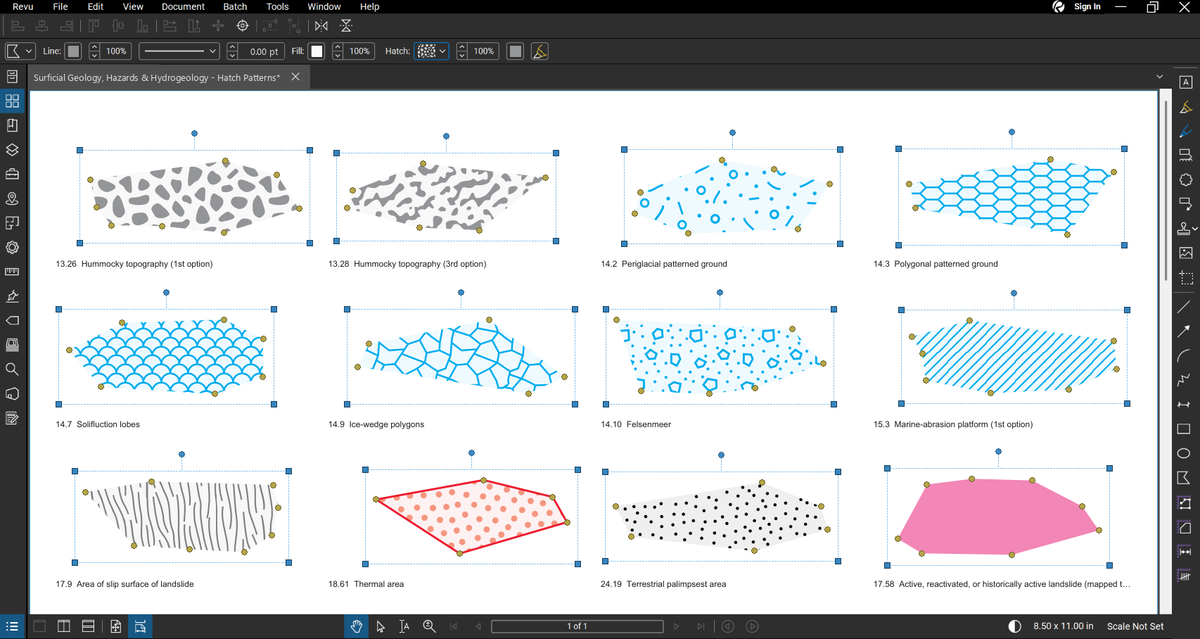Select the Rectangle tool in right toolbar
Screen dimensions: 1200x639
point(1185,429)
